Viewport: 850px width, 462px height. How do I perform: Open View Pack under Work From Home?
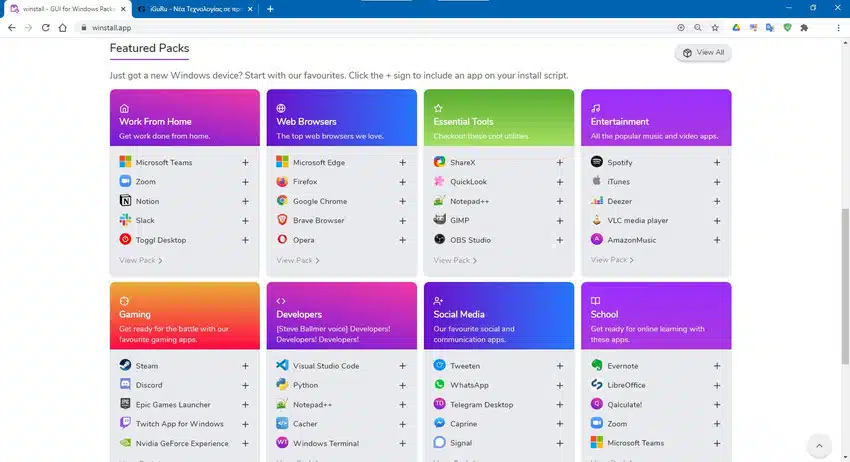point(140,260)
